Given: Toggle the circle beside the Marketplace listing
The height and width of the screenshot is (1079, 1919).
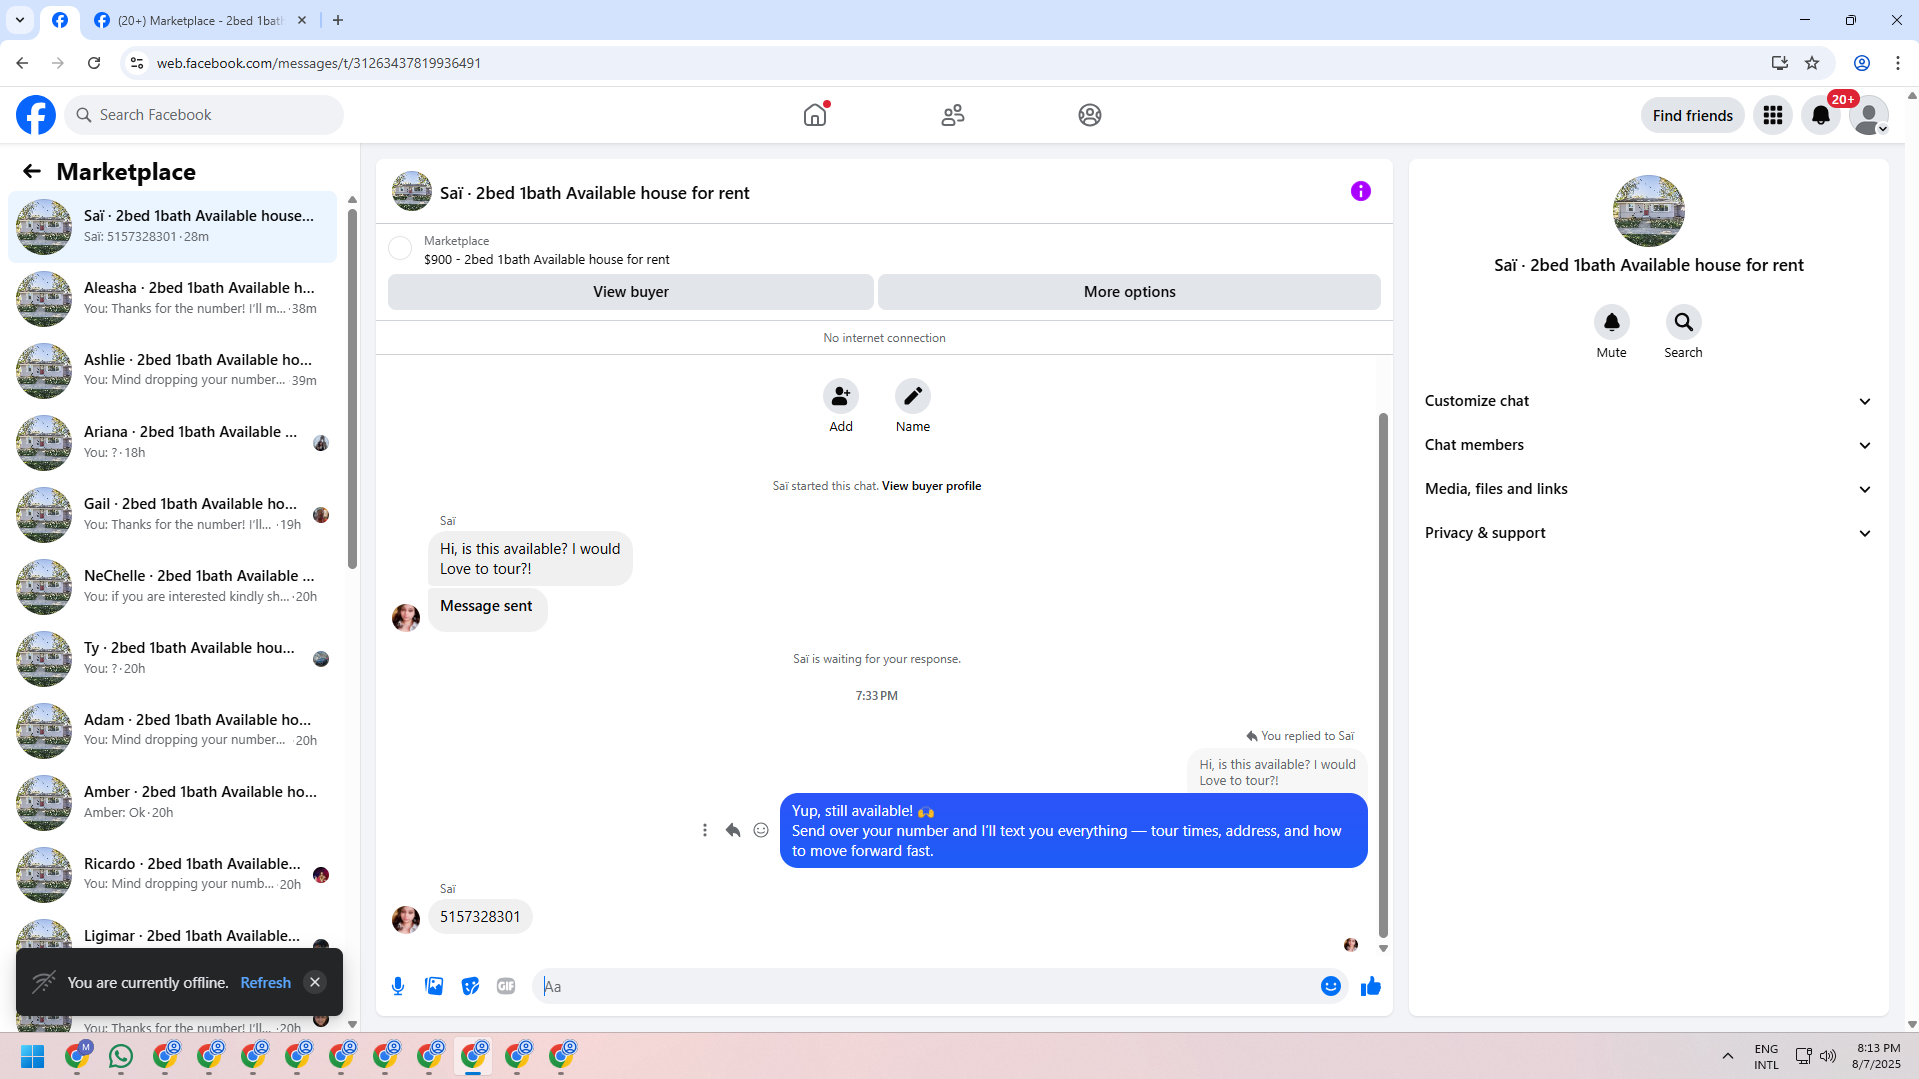Looking at the screenshot, I should point(400,248).
